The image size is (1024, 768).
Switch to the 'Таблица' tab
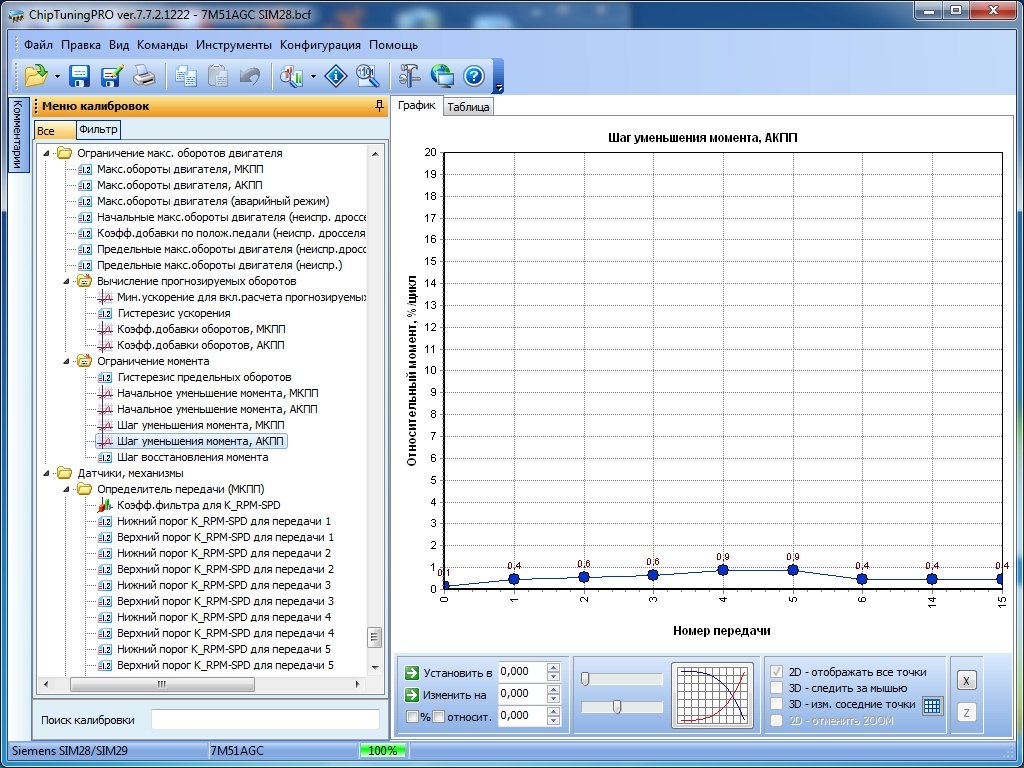coord(468,107)
